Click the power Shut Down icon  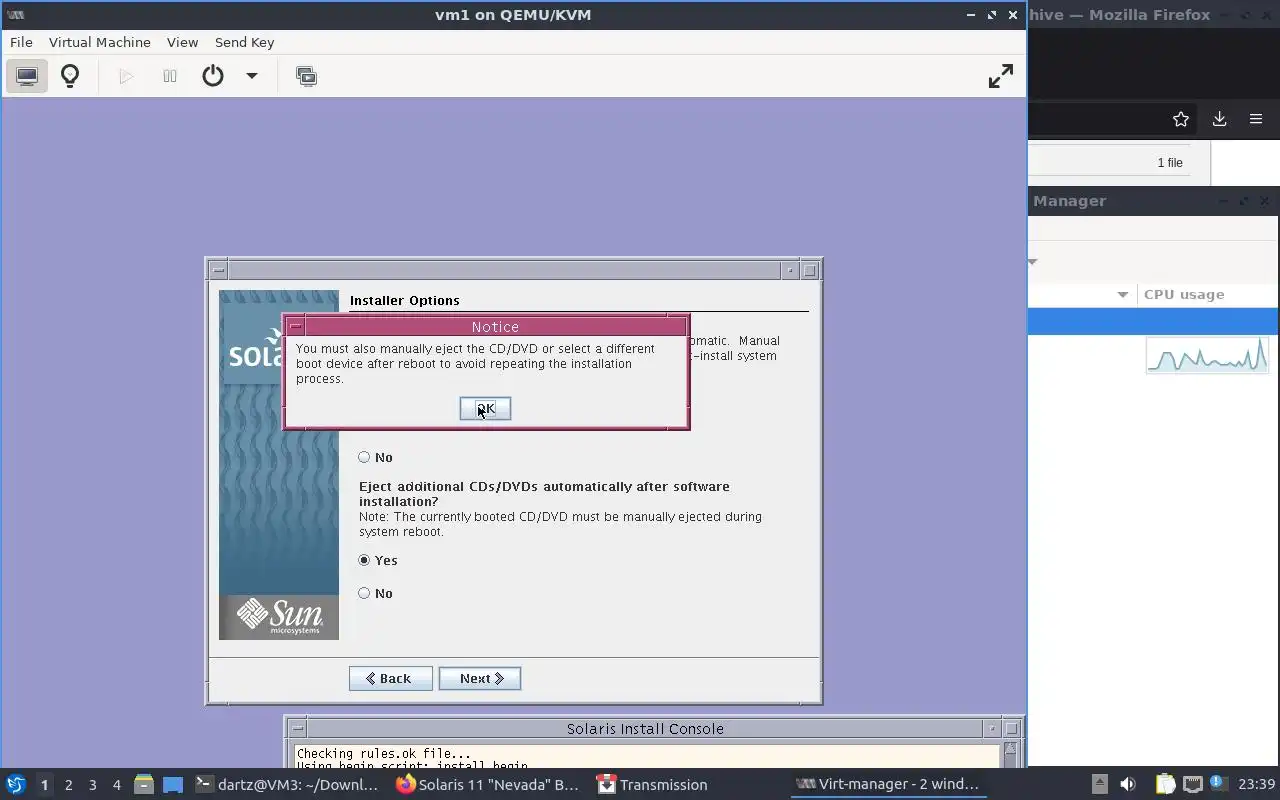click(x=213, y=76)
